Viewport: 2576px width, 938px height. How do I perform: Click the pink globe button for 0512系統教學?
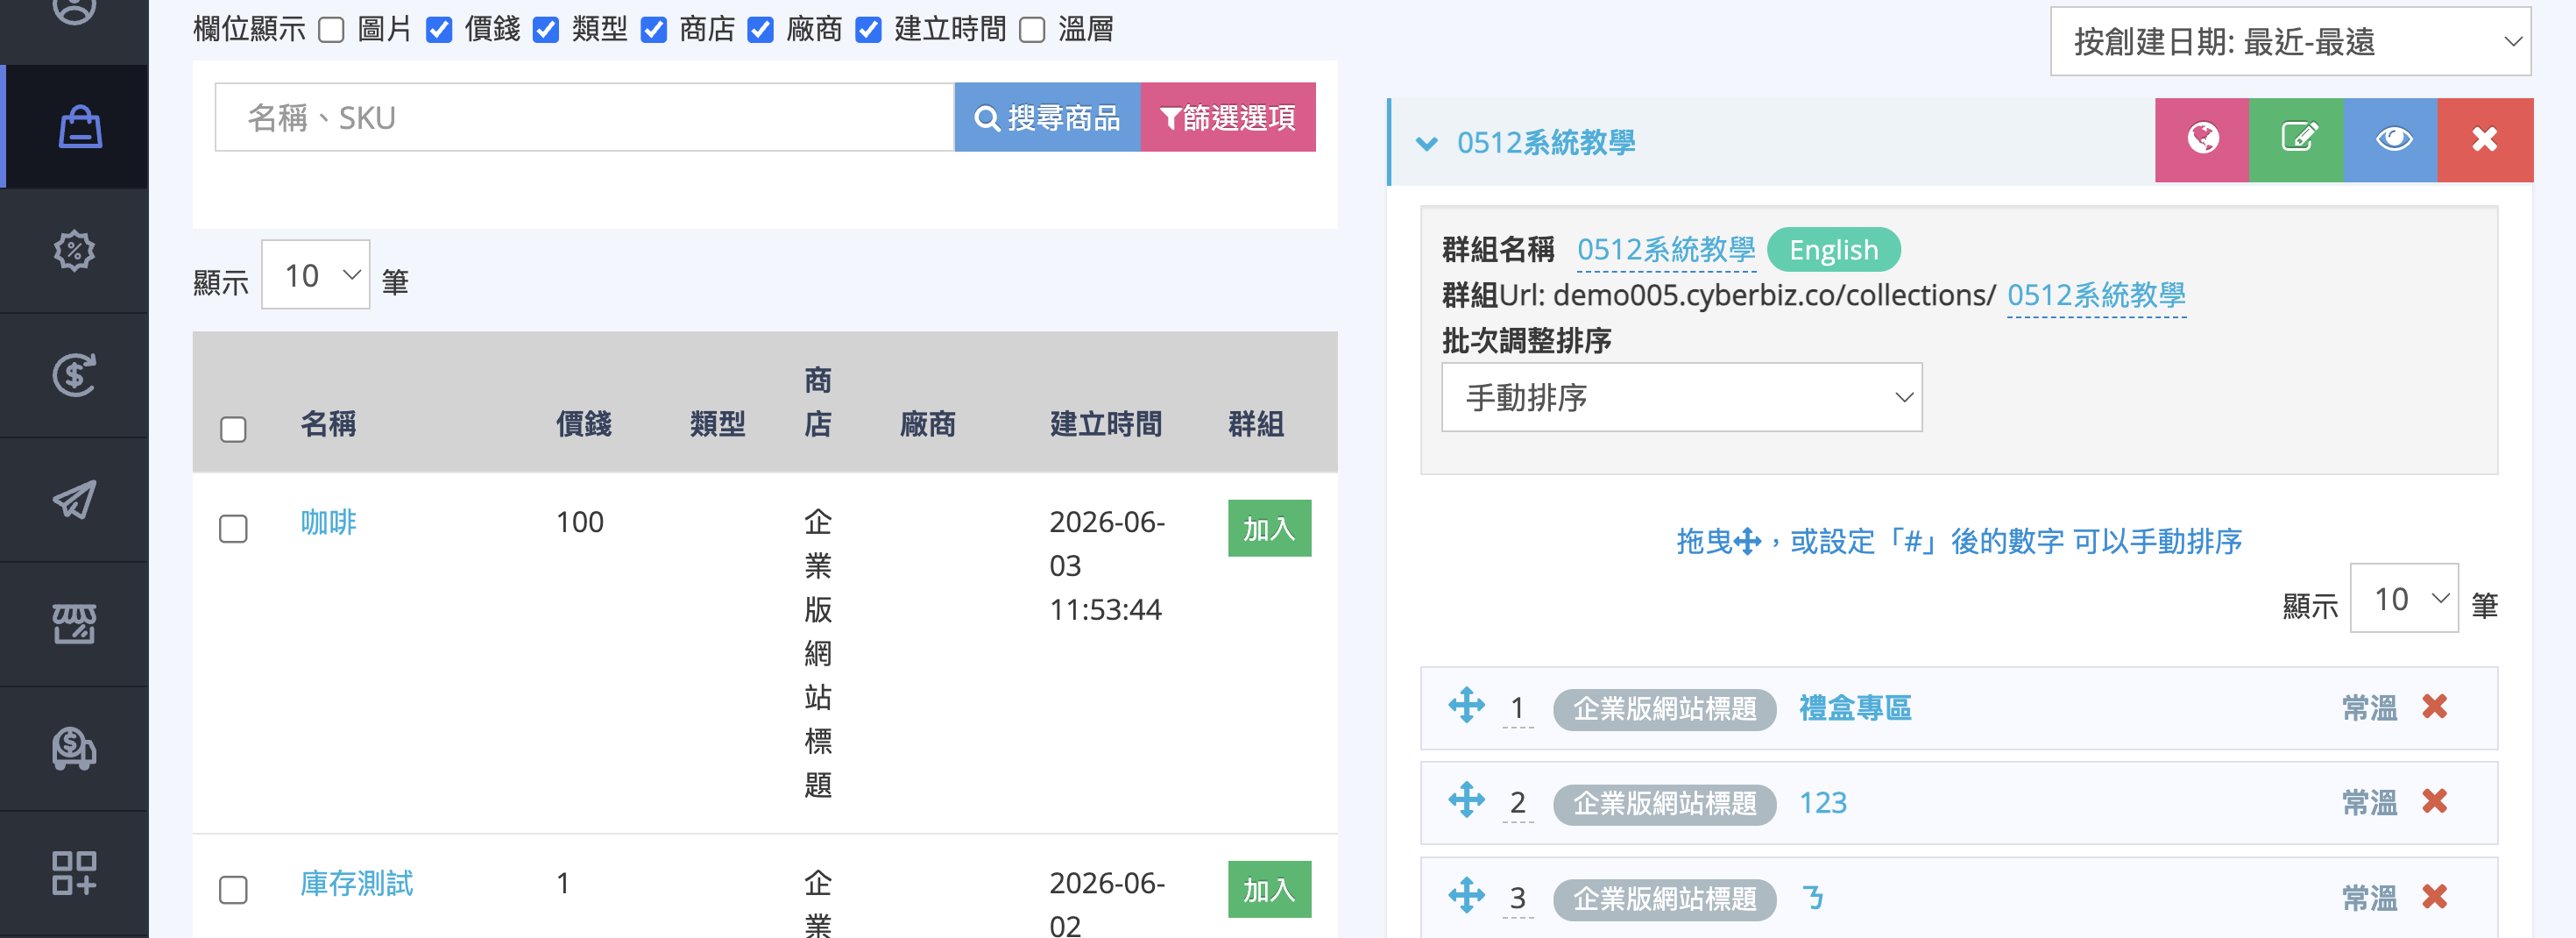2202,140
